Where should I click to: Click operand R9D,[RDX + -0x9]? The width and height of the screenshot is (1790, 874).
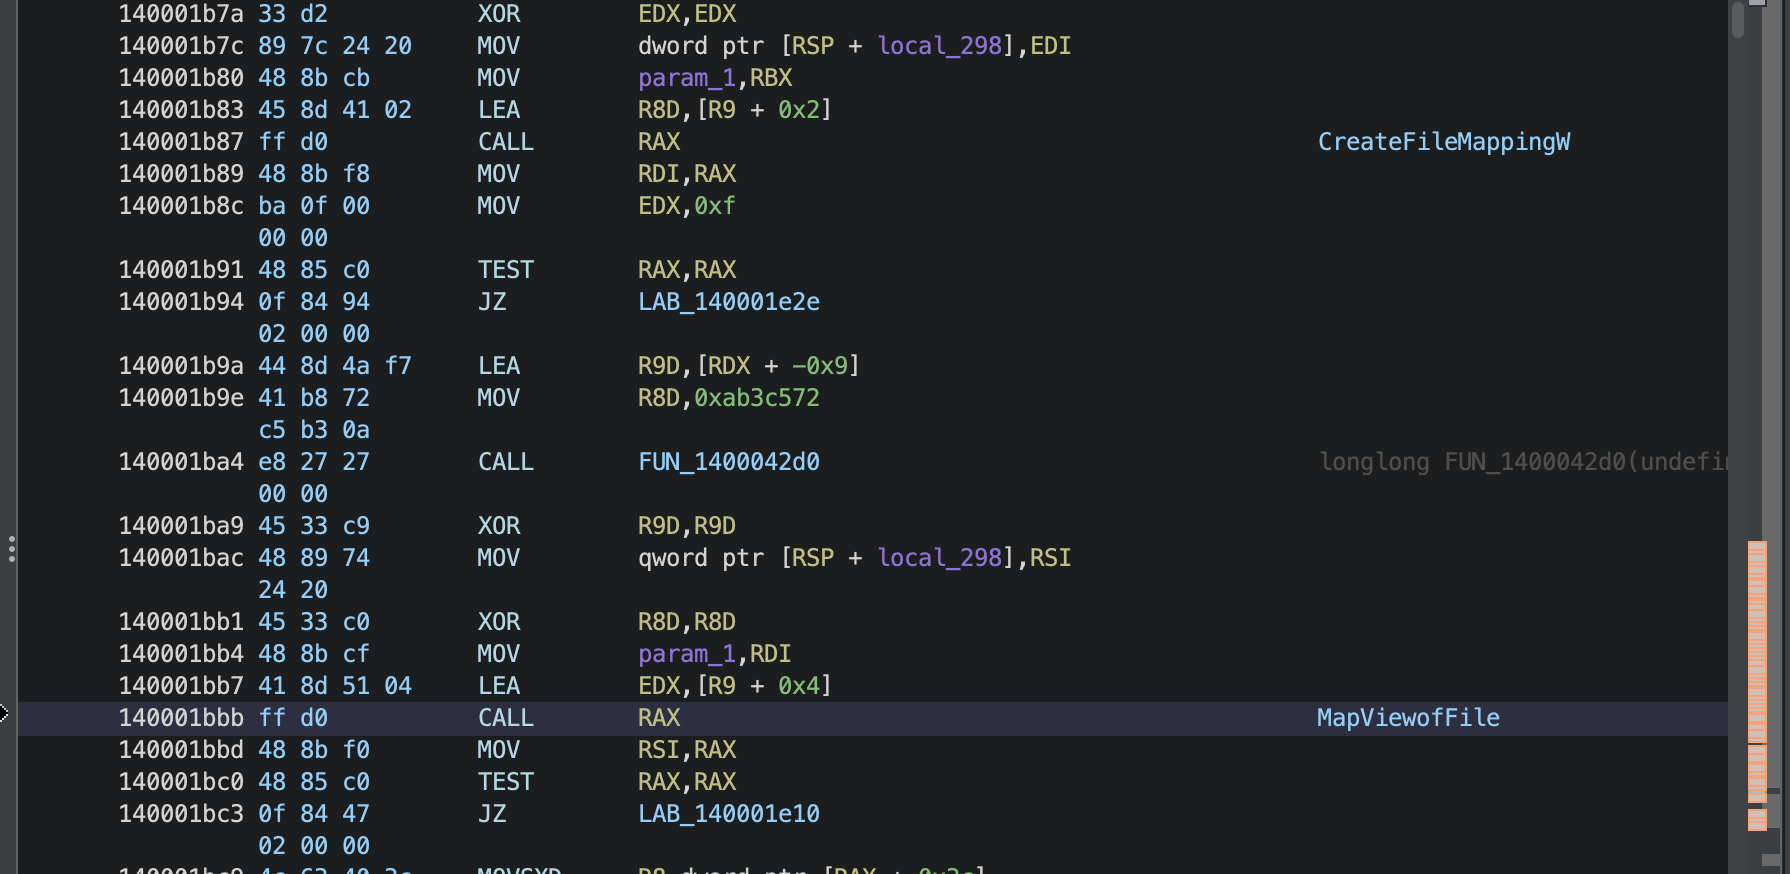(749, 366)
